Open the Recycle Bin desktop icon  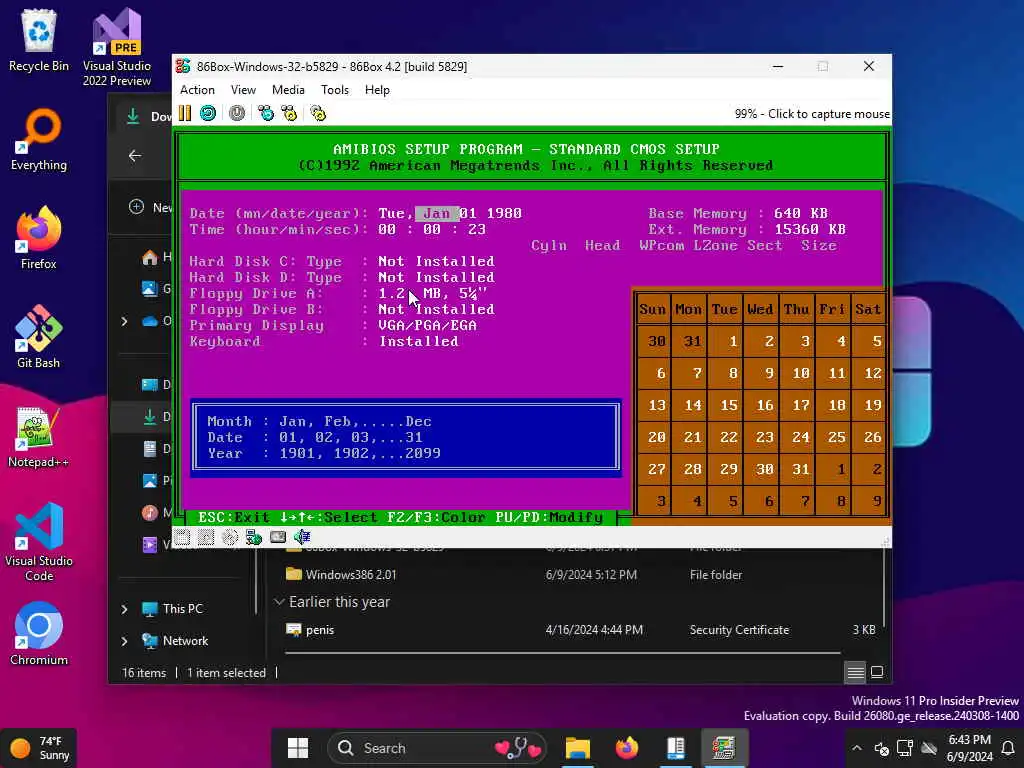(x=39, y=41)
